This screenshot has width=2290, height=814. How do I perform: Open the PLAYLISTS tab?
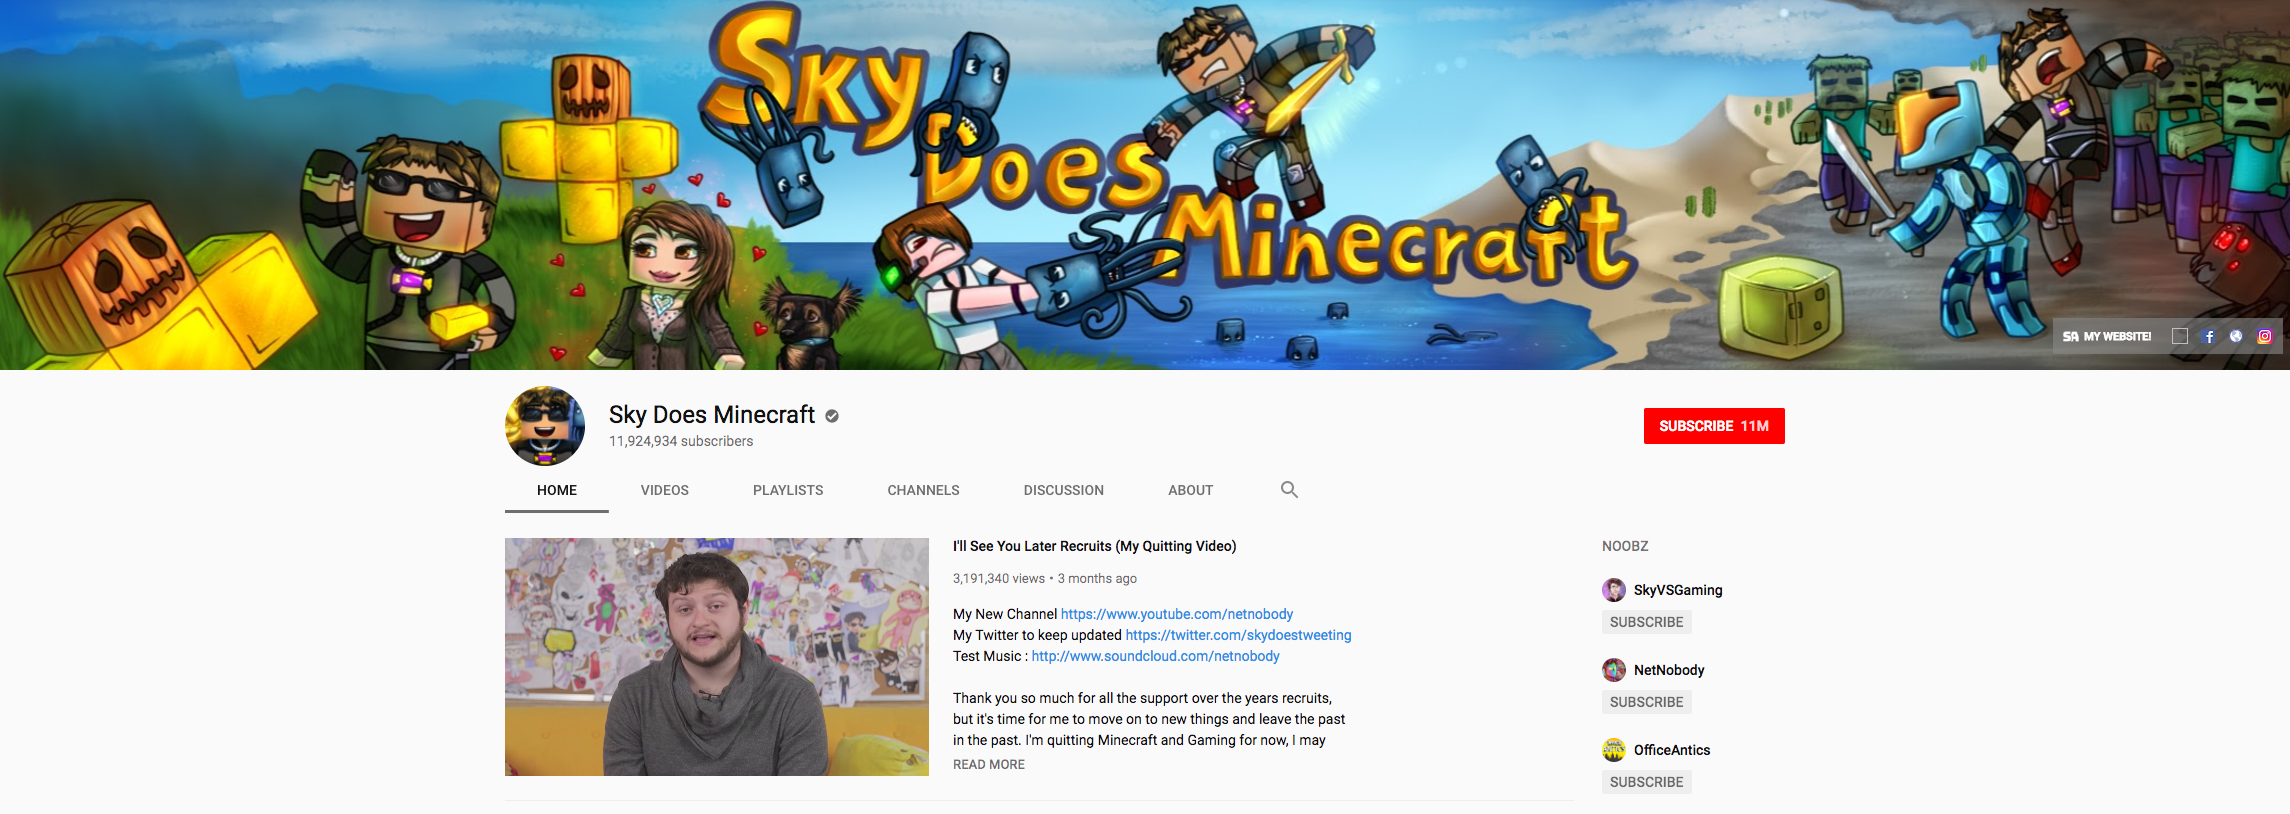[788, 490]
